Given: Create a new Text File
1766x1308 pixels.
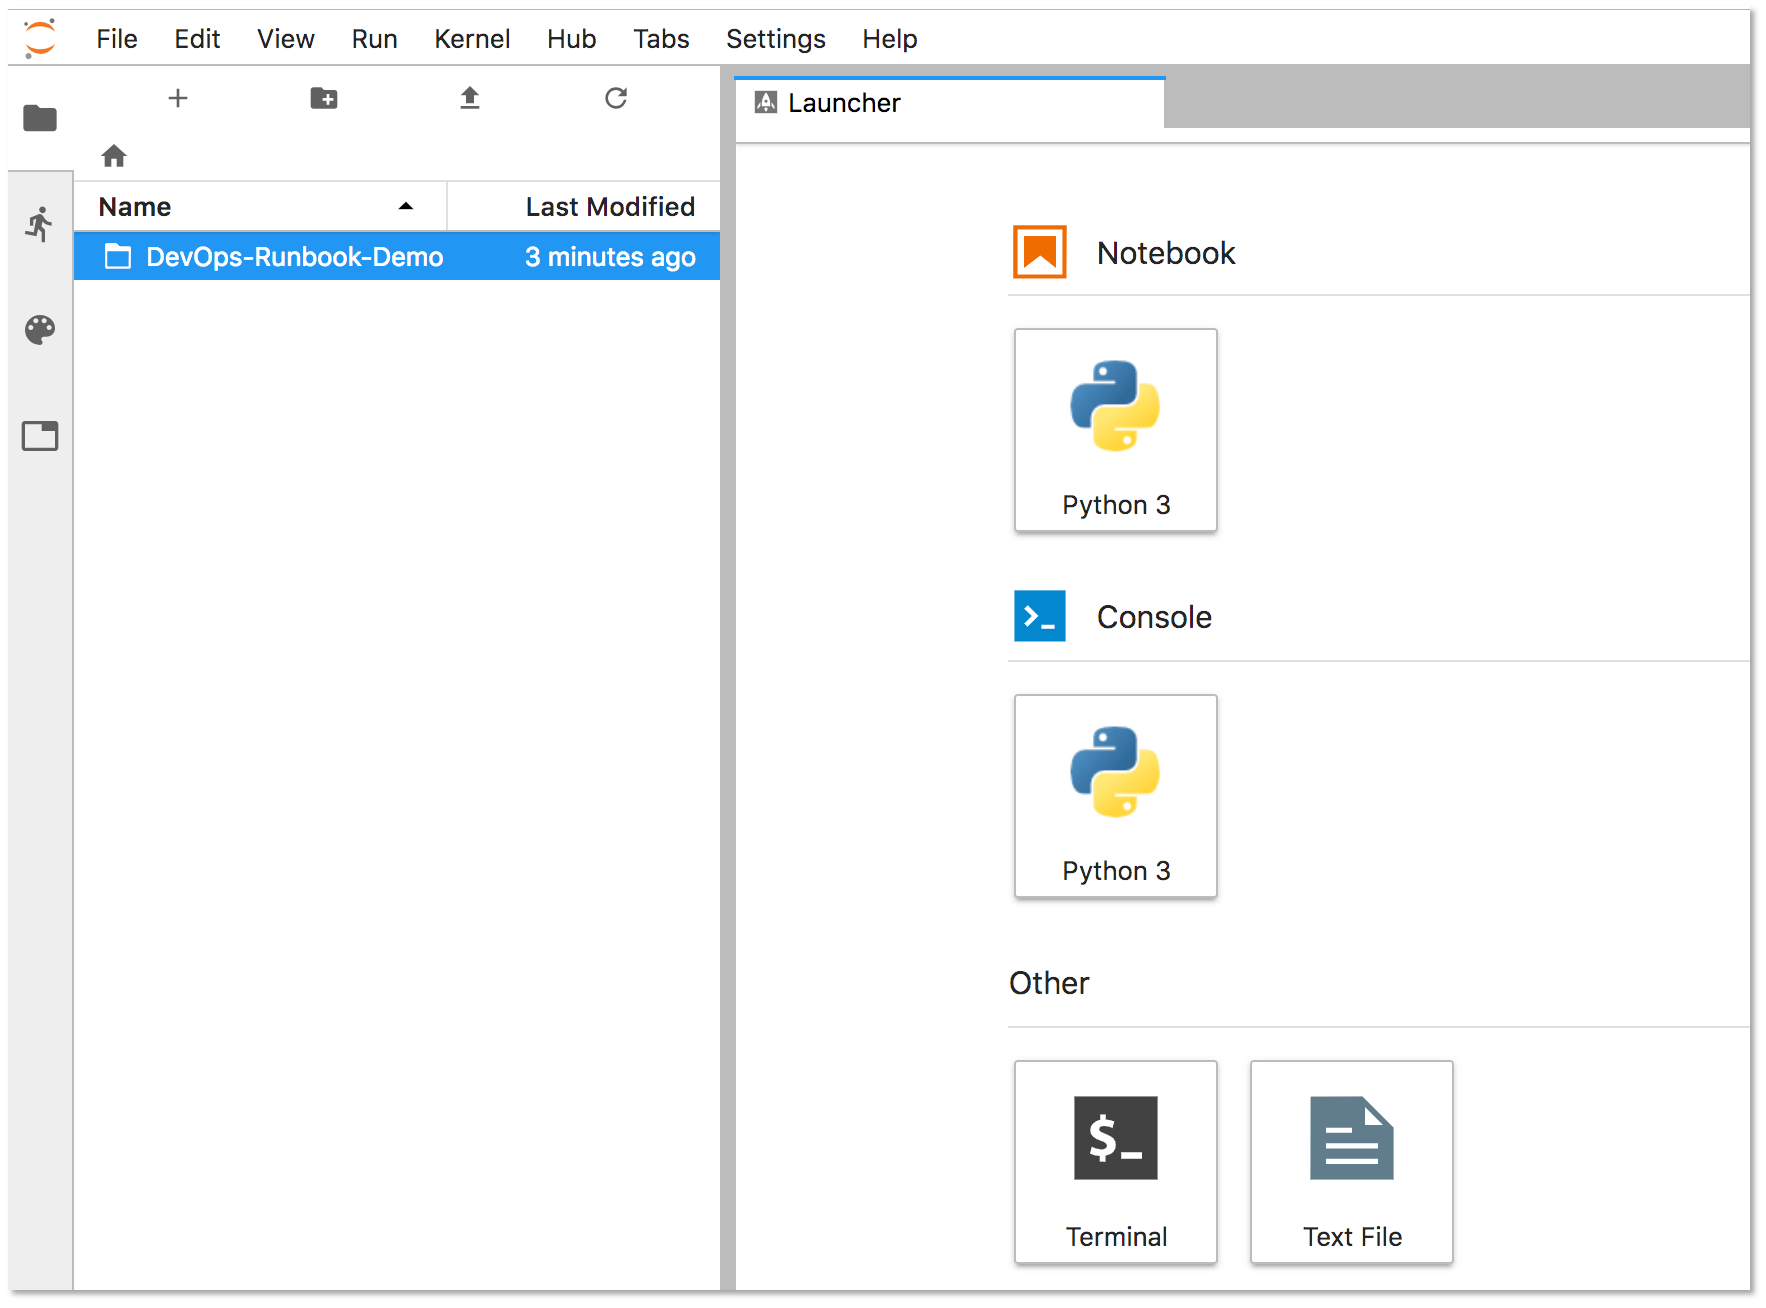Looking at the screenshot, I should click(1351, 1161).
